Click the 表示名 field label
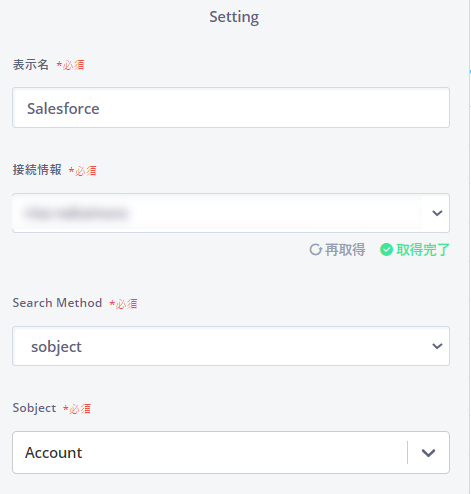This screenshot has width=471, height=494. point(31,65)
